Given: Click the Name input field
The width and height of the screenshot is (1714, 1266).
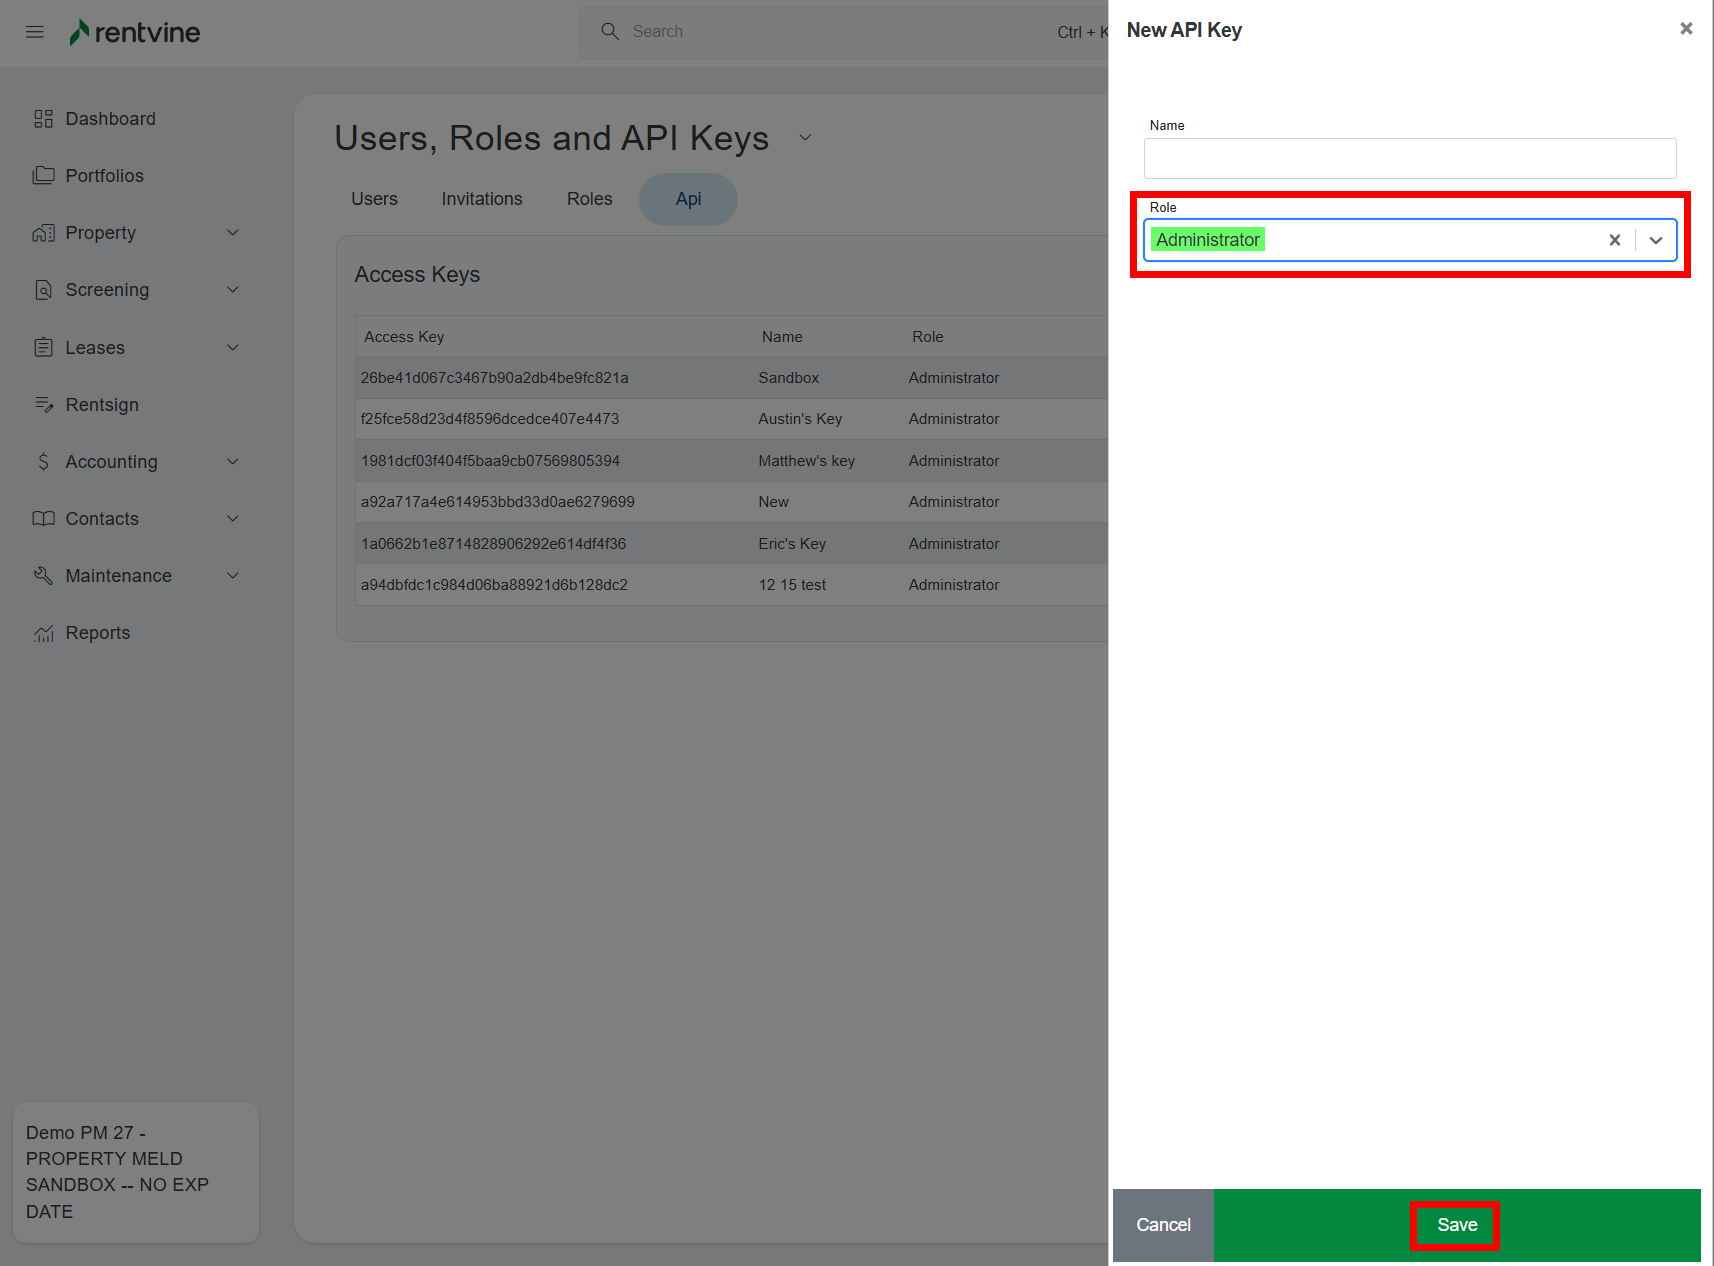Looking at the screenshot, I should point(1409,158).
